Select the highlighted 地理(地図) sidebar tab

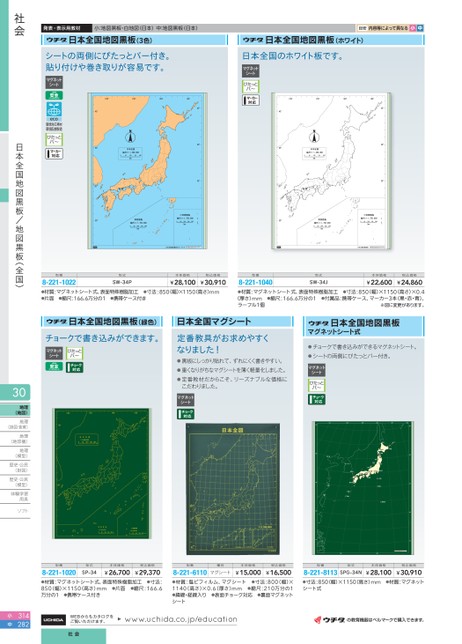[15, 409]
